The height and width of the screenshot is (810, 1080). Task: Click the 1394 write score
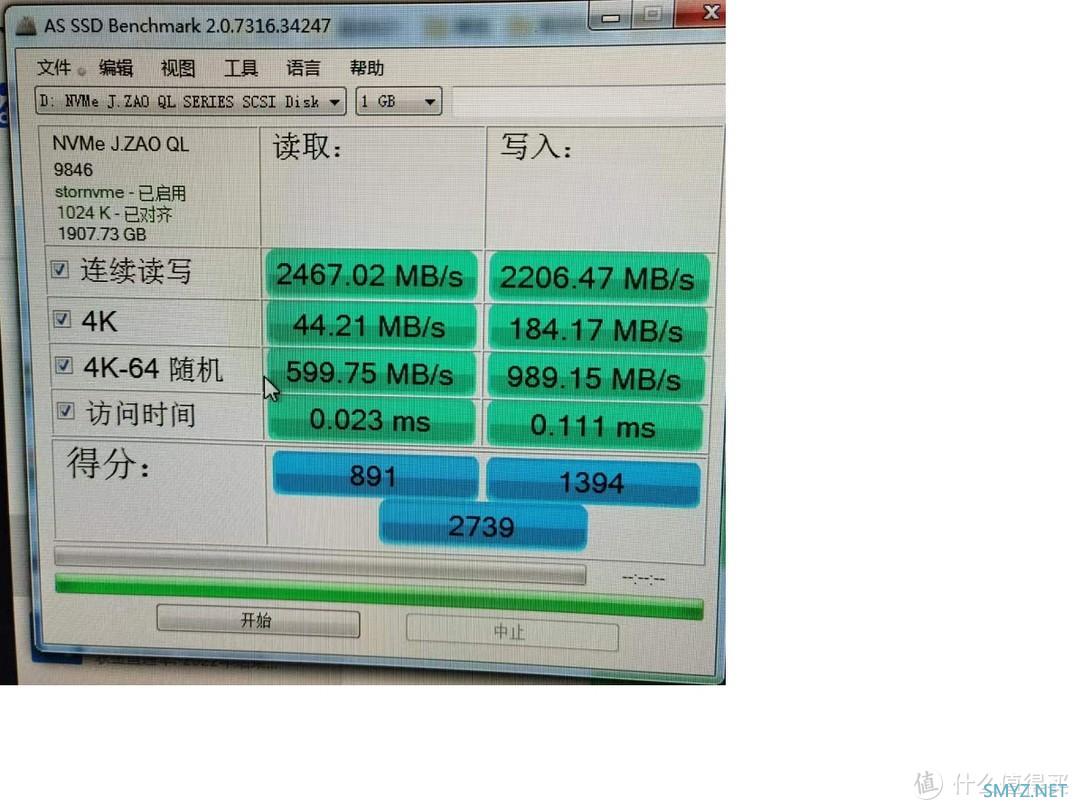pyautogui.click(x=592, y=481)
